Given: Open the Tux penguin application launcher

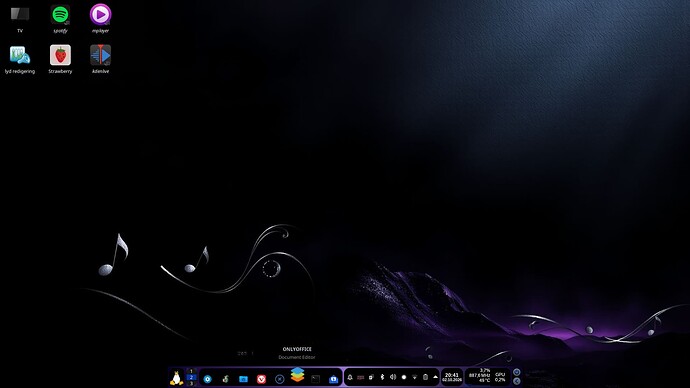Looking at the screenshot, I should tap(176, 378).
